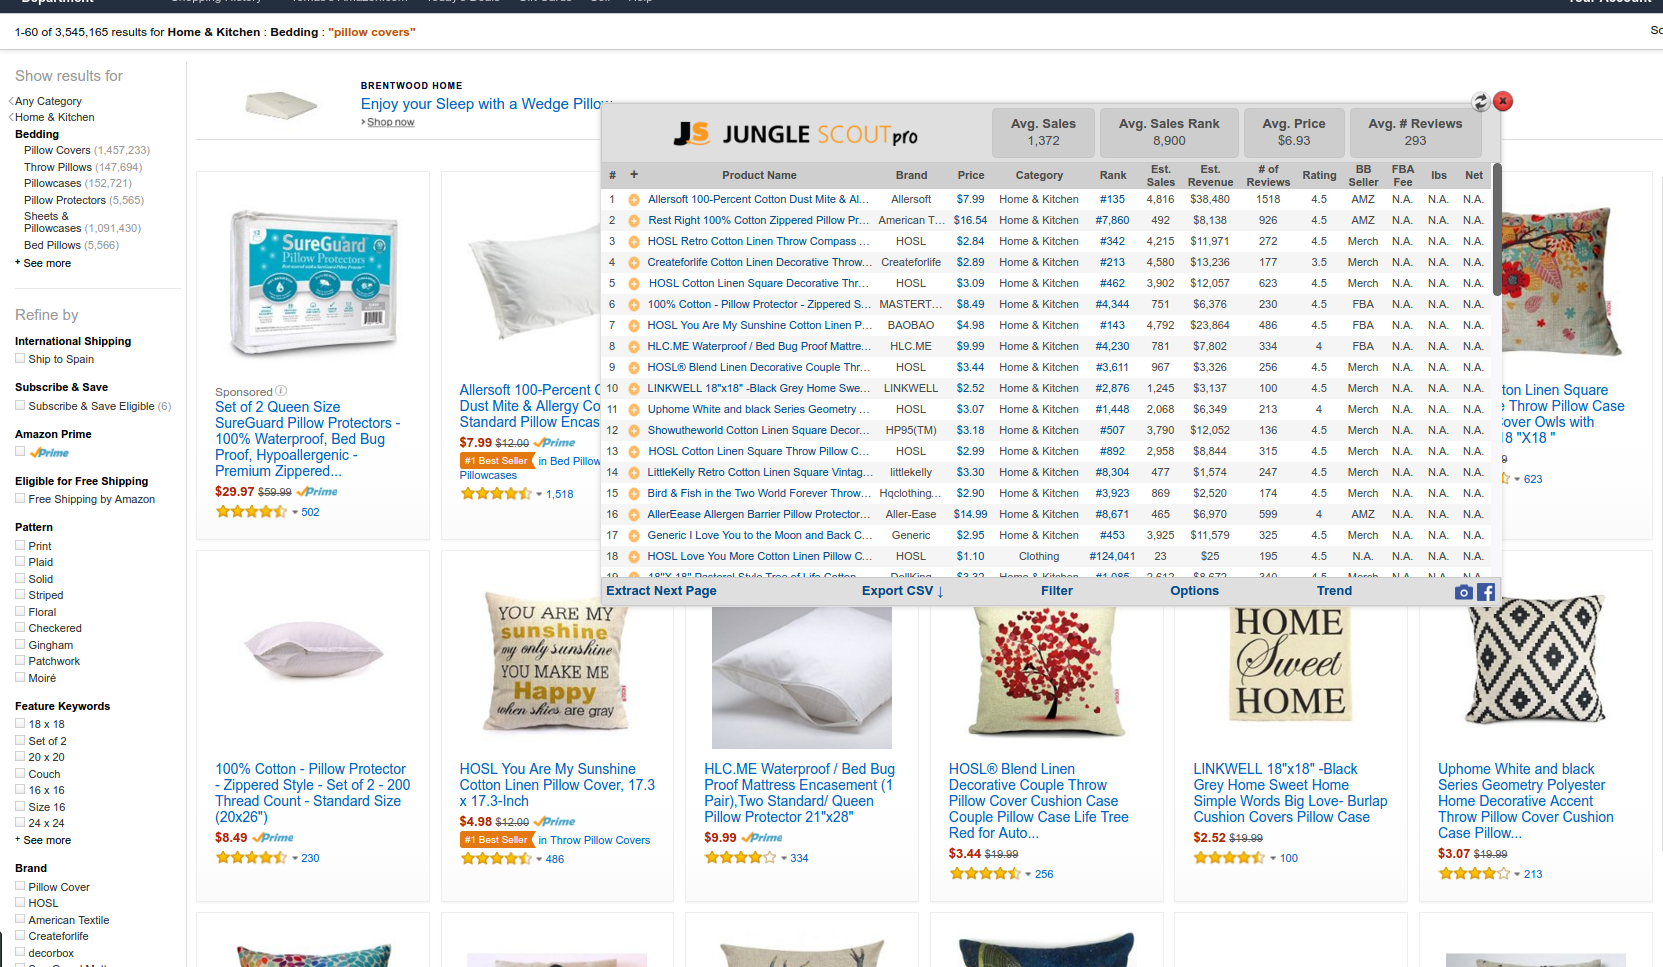Click Export CSV link
Screen dimensions: 1663x967
(902, 591)
